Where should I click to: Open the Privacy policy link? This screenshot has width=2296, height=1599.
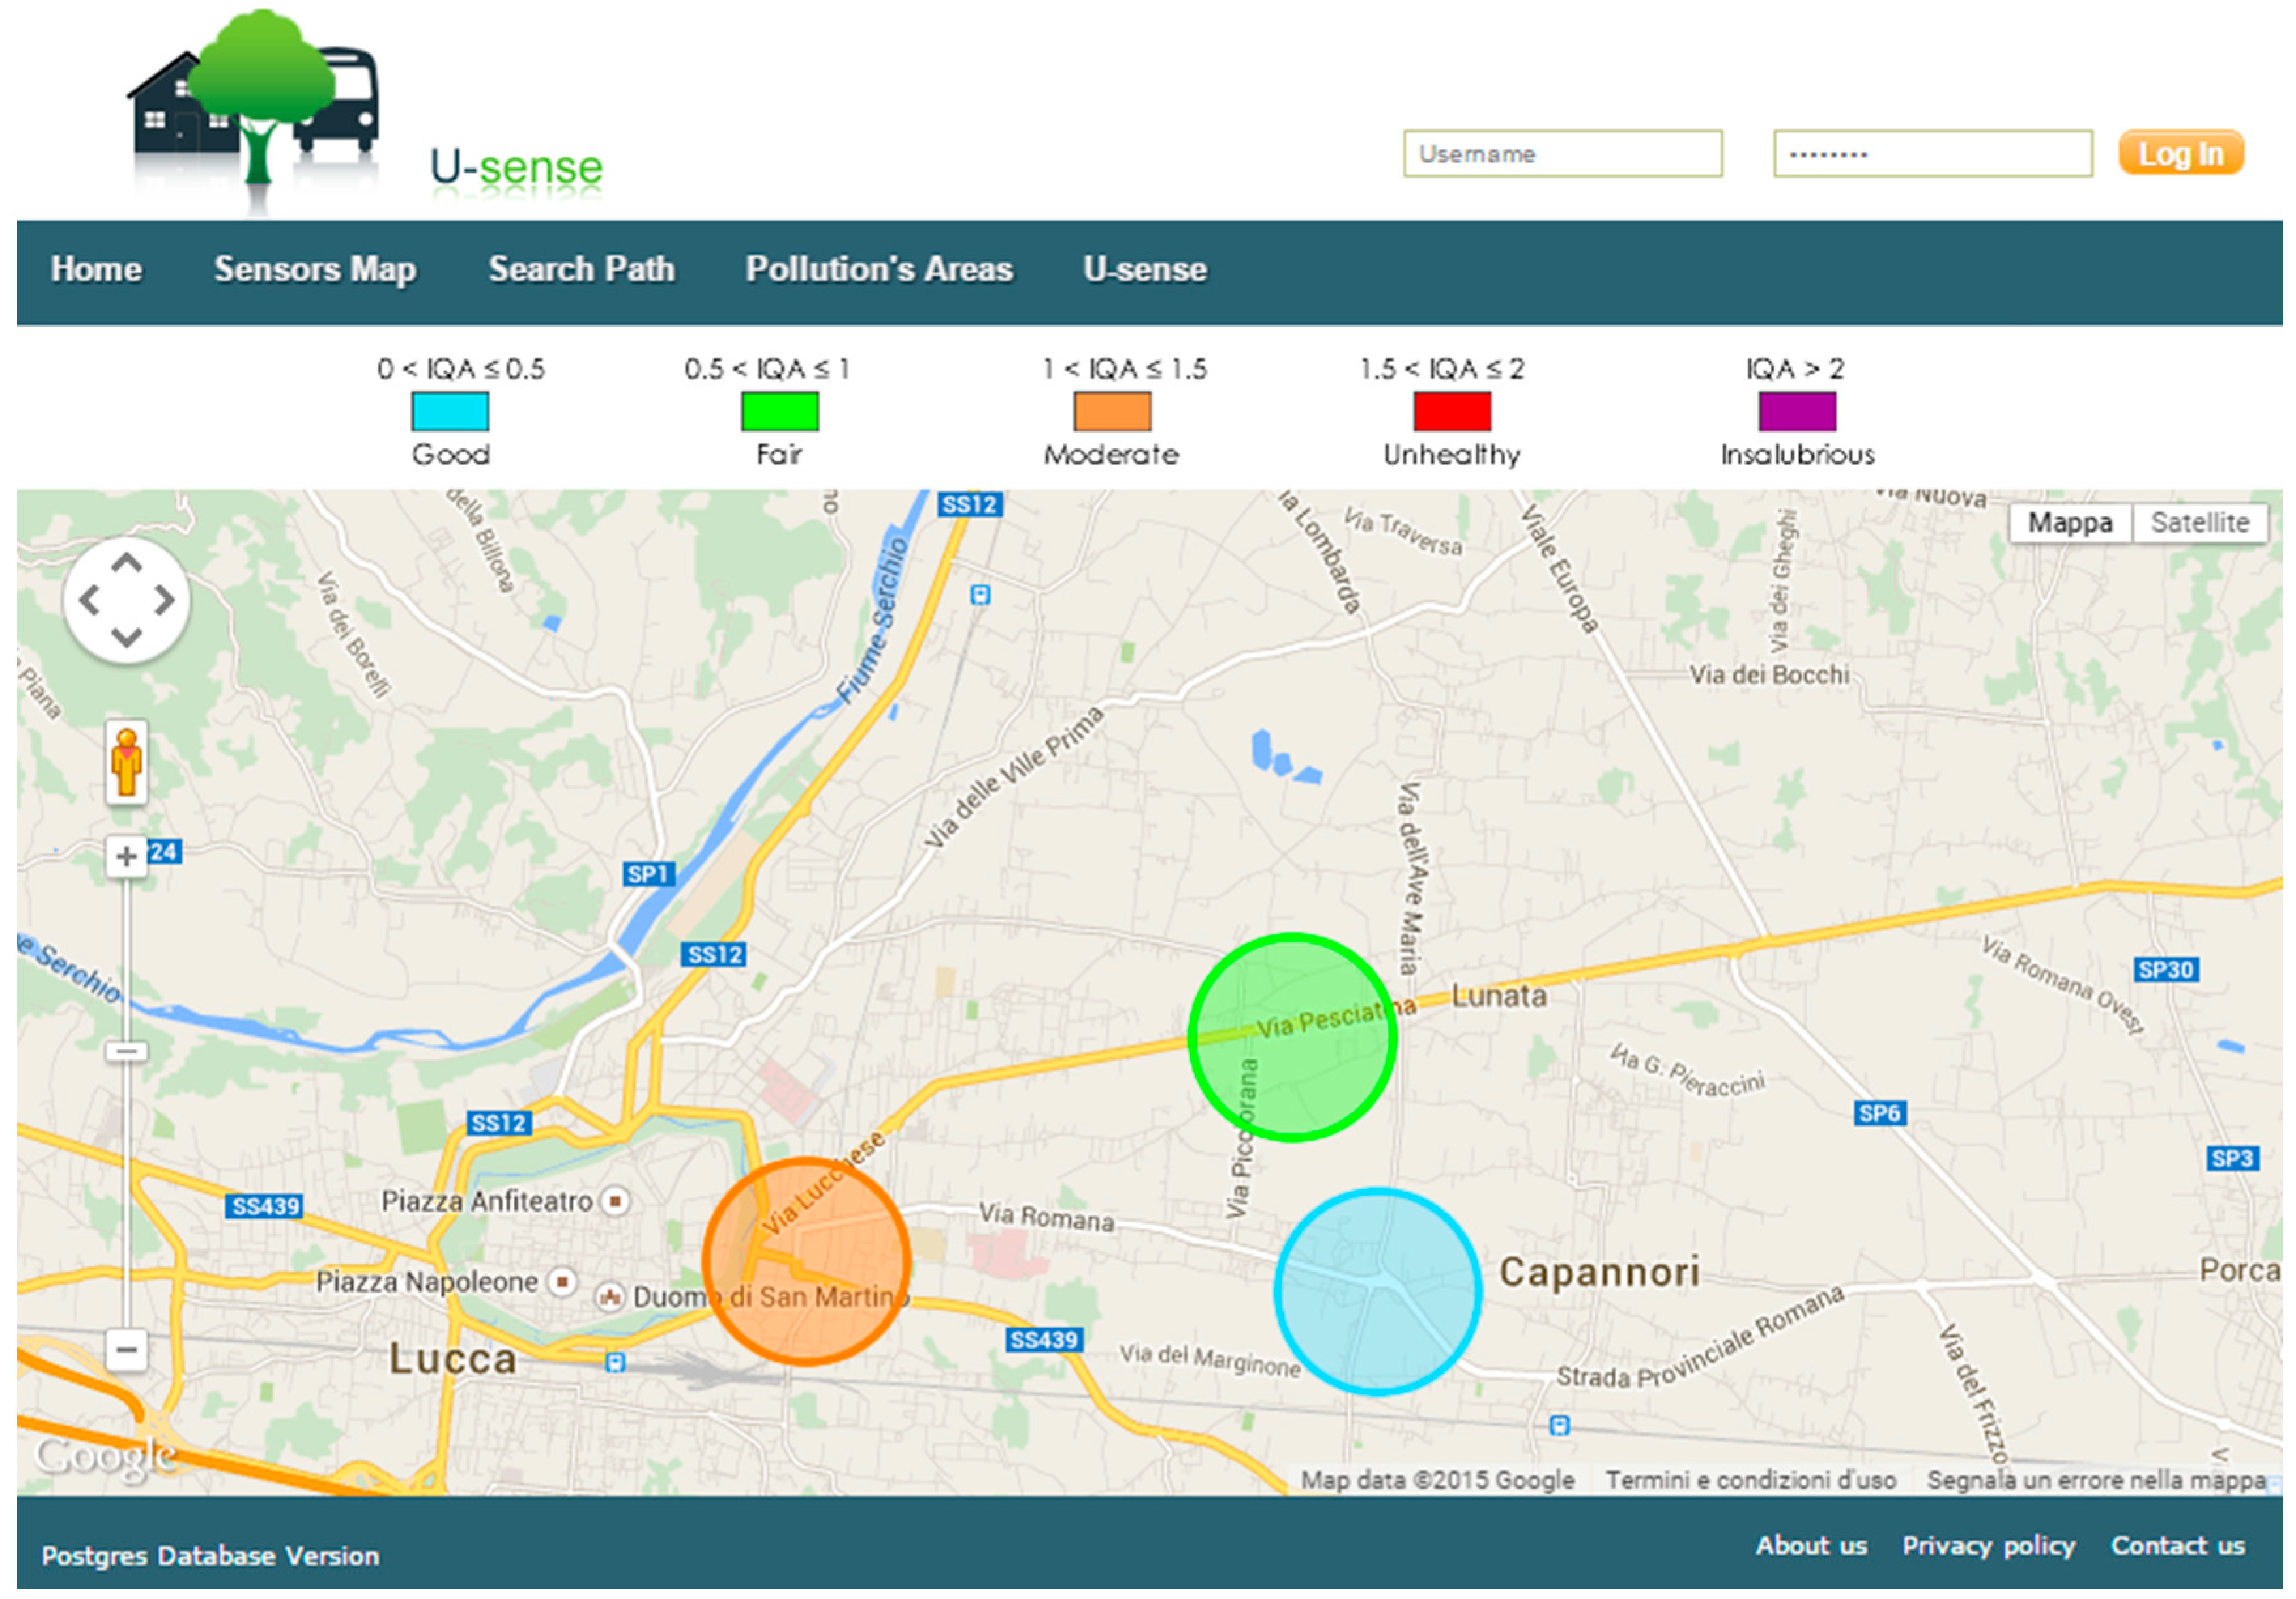[x=1988, y=1546]
